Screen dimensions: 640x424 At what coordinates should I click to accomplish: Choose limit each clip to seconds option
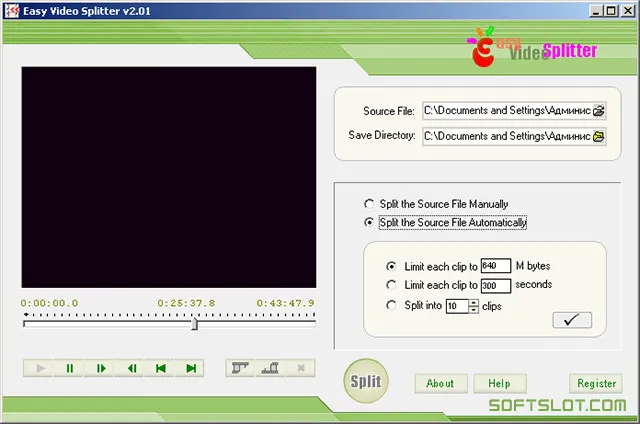pyautogui.click(x=391, y=285)
